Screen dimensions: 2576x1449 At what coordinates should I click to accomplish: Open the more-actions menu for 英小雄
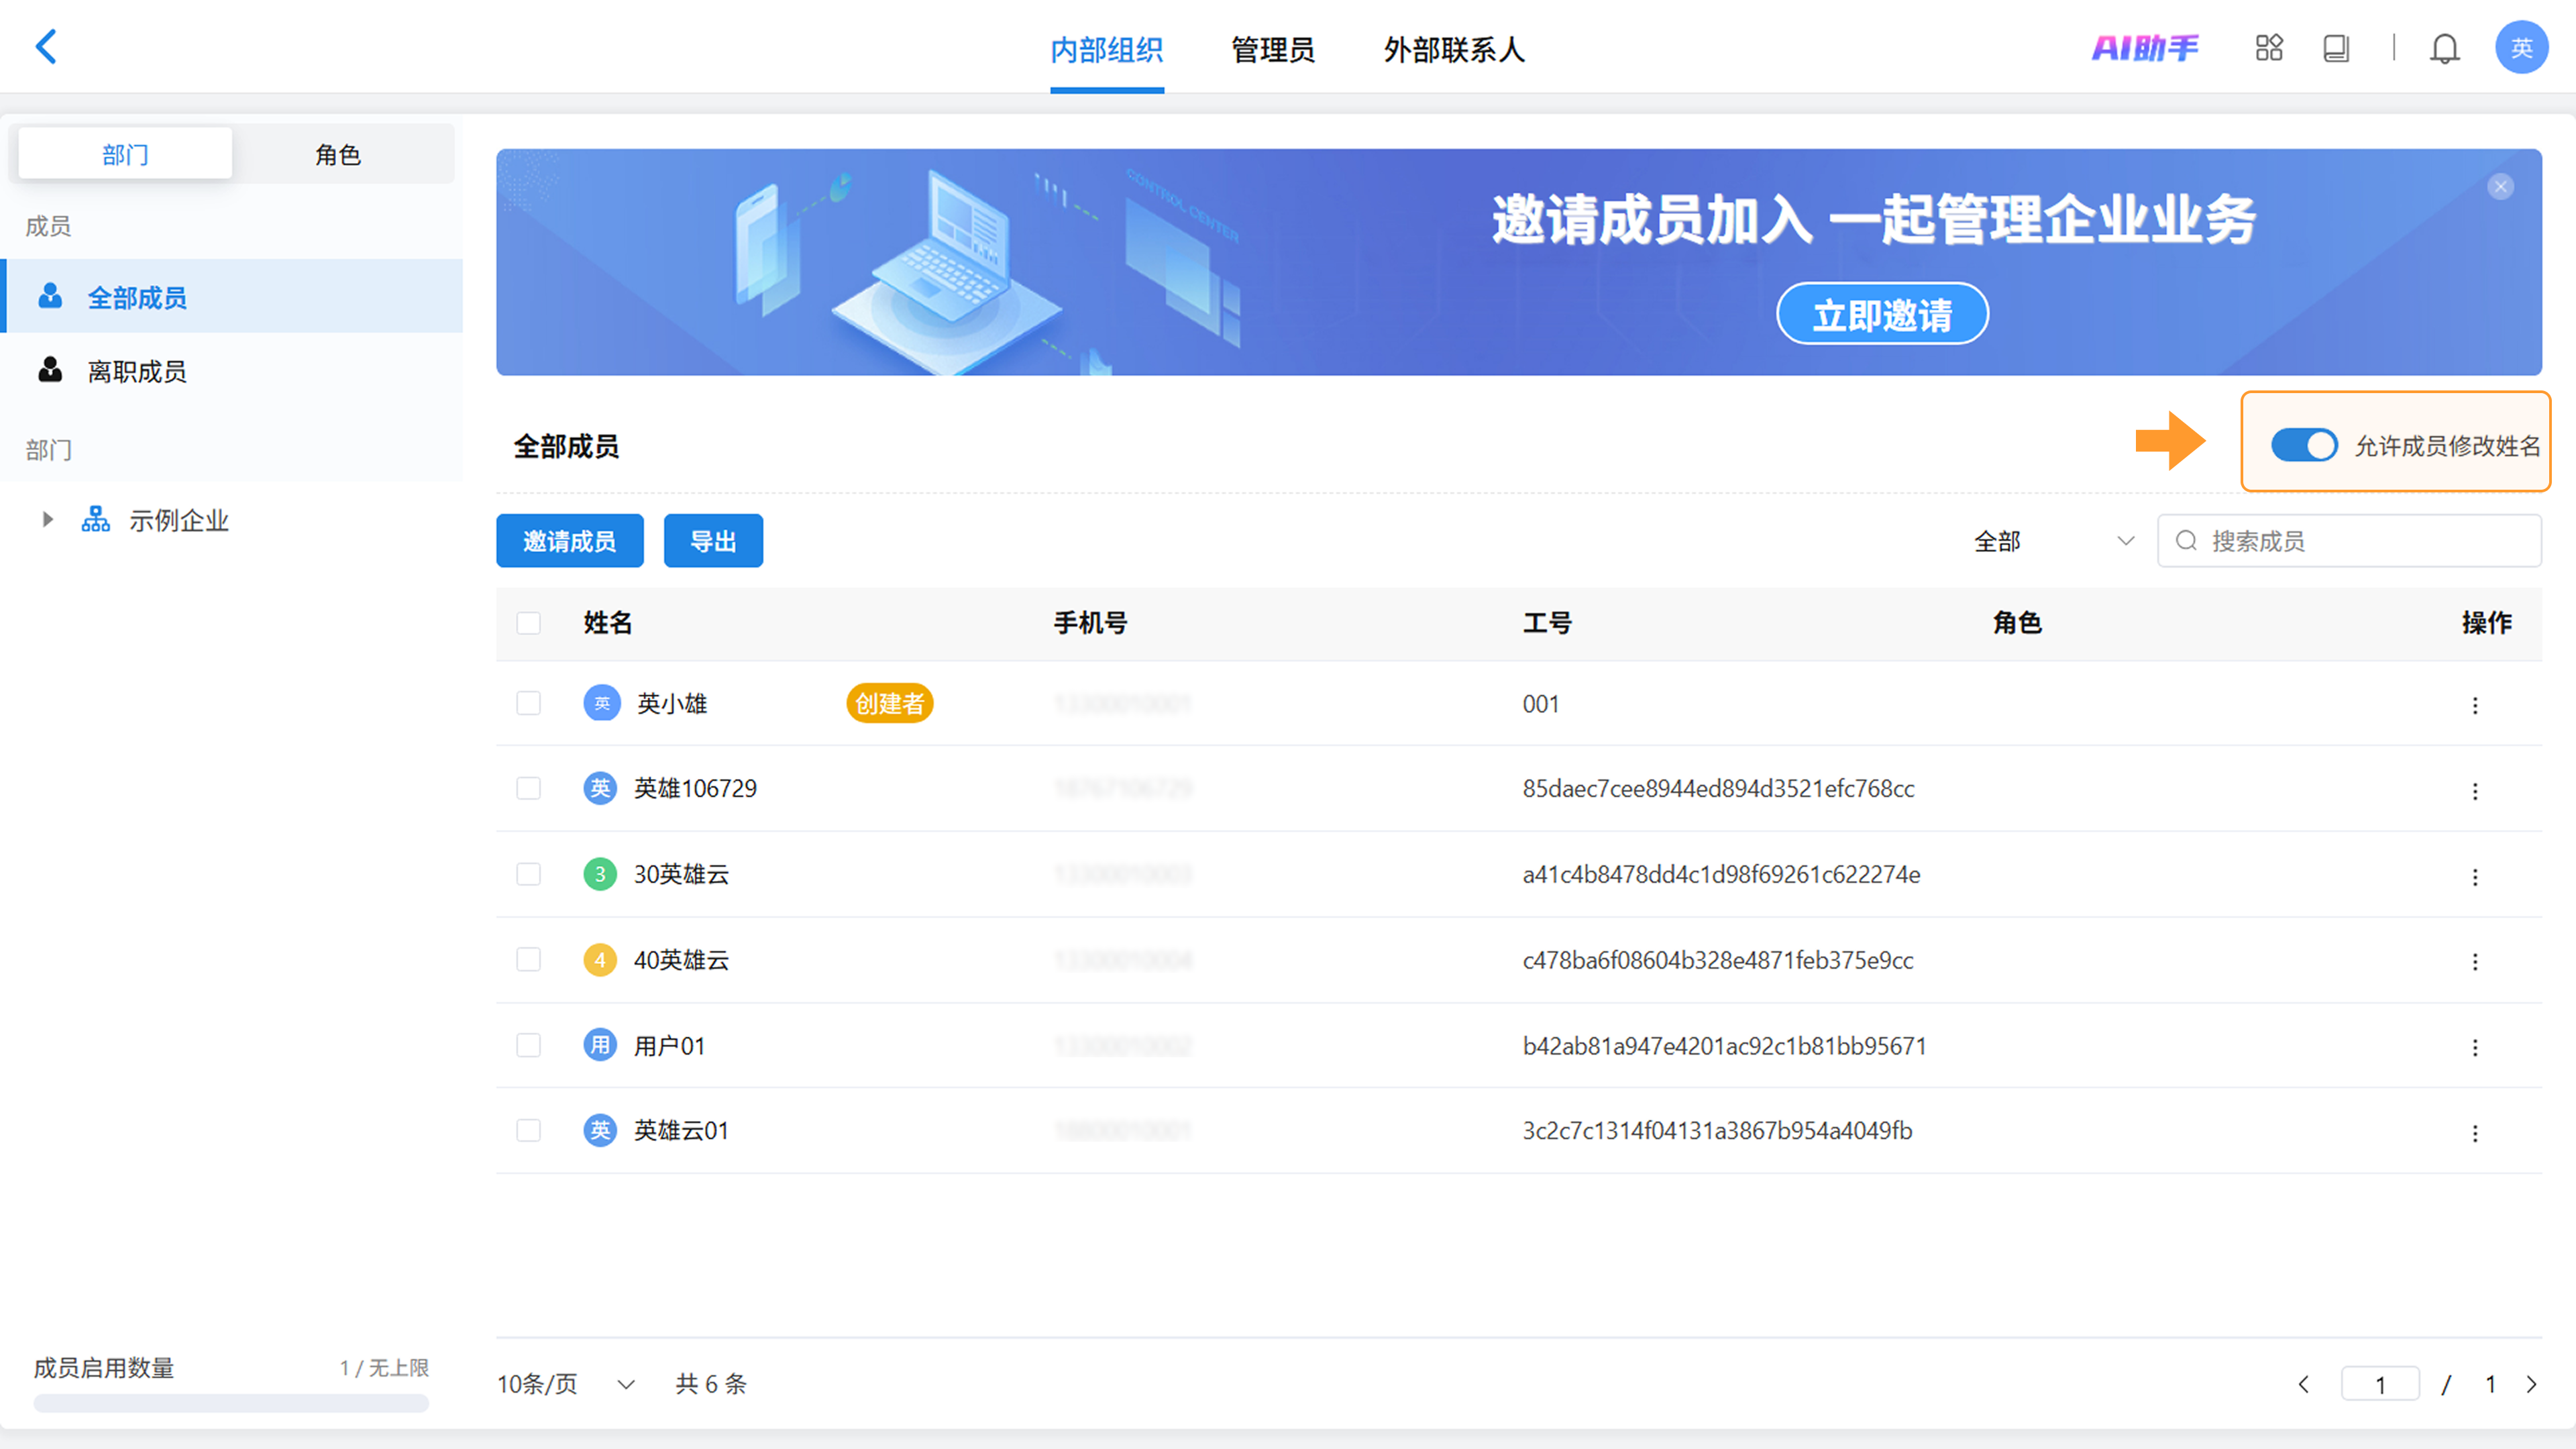2475,705
